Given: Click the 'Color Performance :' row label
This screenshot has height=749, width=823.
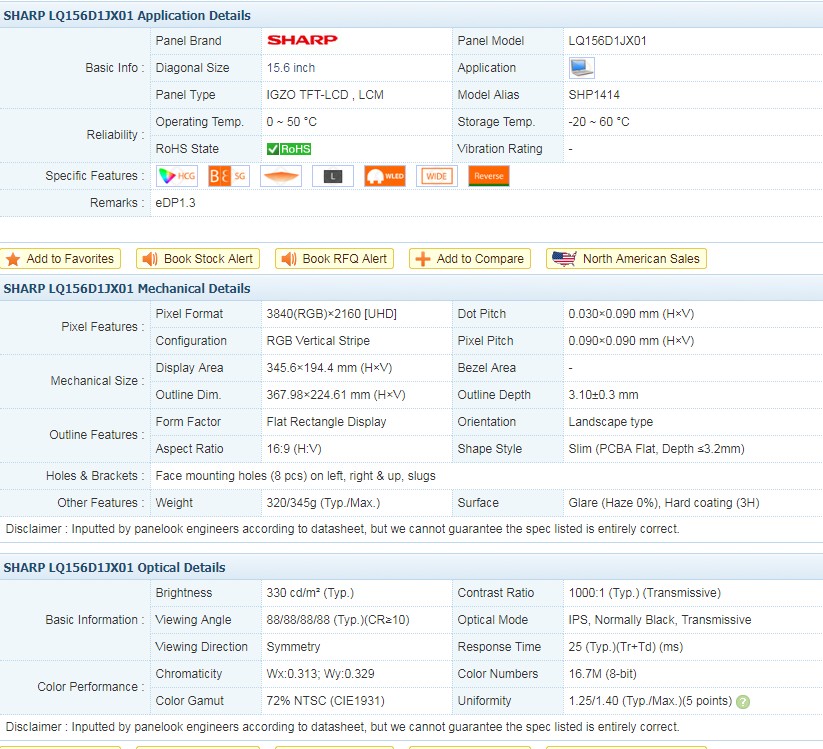Looking at the screenshot, I should coord(91,687).
